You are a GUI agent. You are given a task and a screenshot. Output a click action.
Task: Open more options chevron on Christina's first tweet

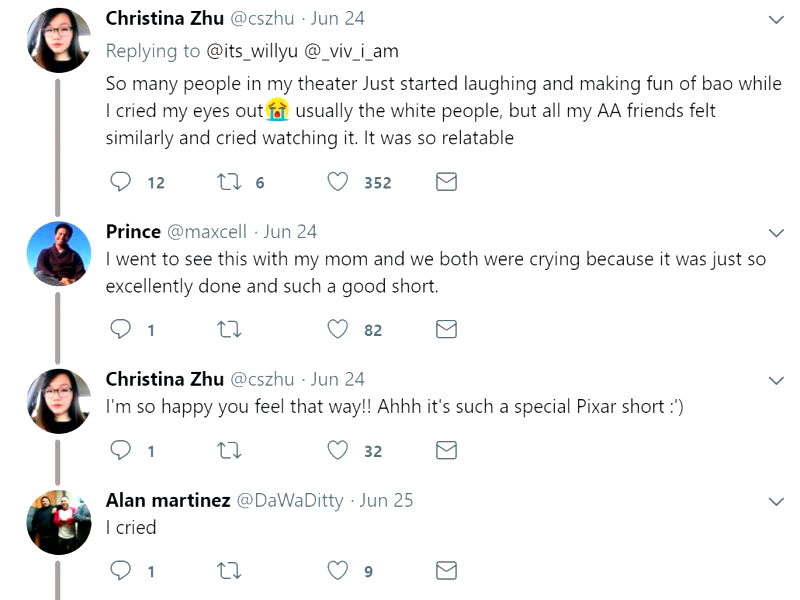tap(776, 20)
